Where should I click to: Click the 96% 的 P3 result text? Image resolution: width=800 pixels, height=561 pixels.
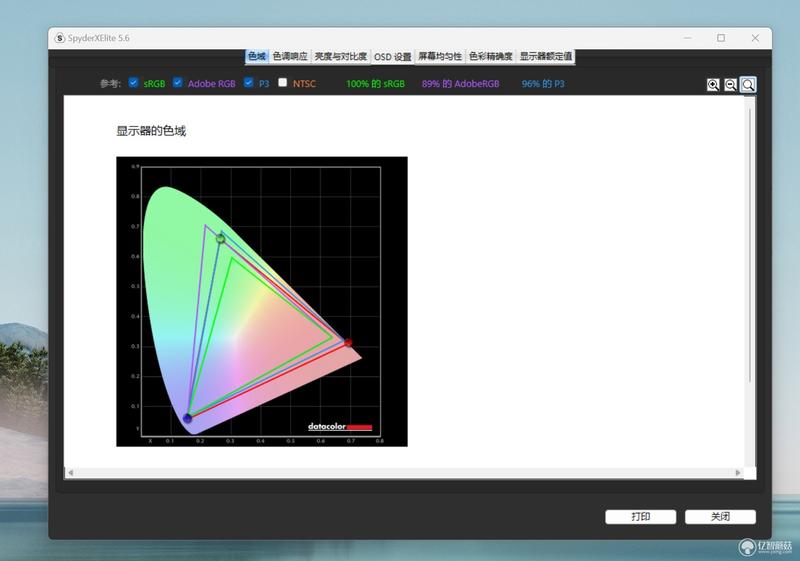click(x=543, y=84)
